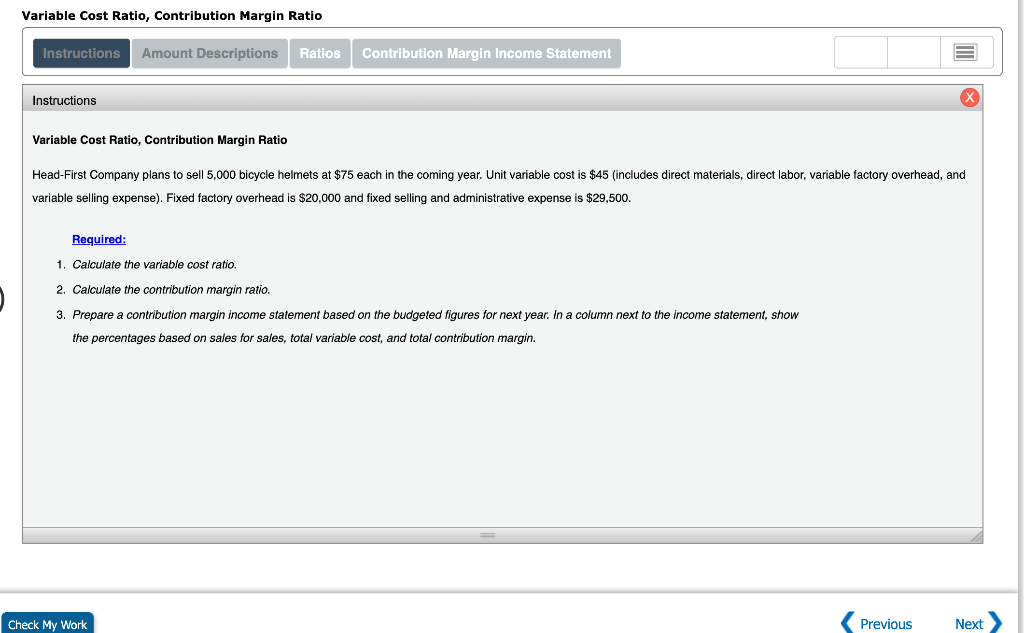Viewport: 1024px width, 633px height.
Task: Click Check My Work button
Action: [48, 624]
